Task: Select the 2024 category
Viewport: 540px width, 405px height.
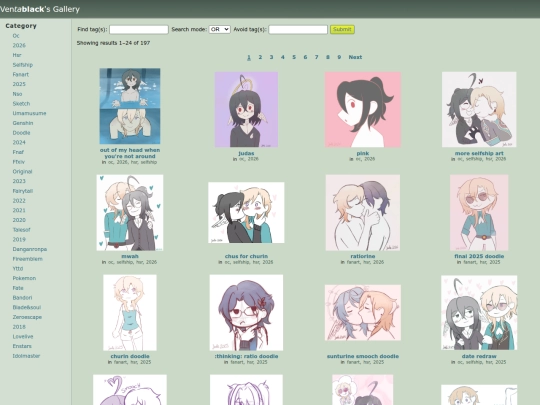Action: click(19, 142)
